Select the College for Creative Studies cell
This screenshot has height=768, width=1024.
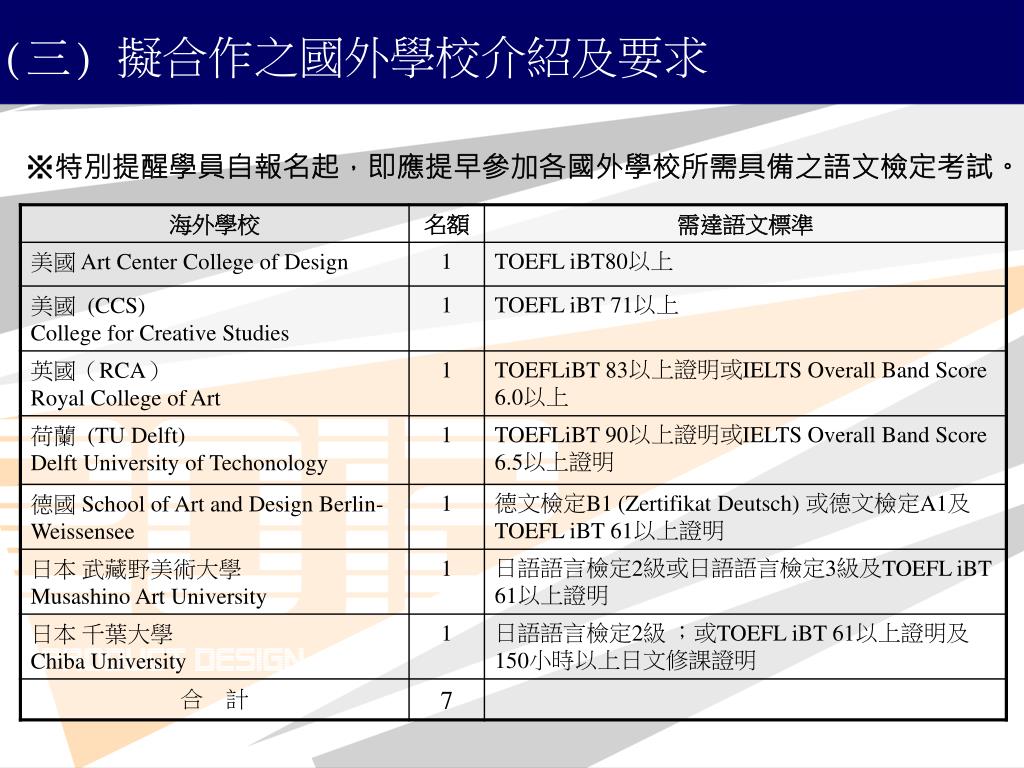coord(215,319)
